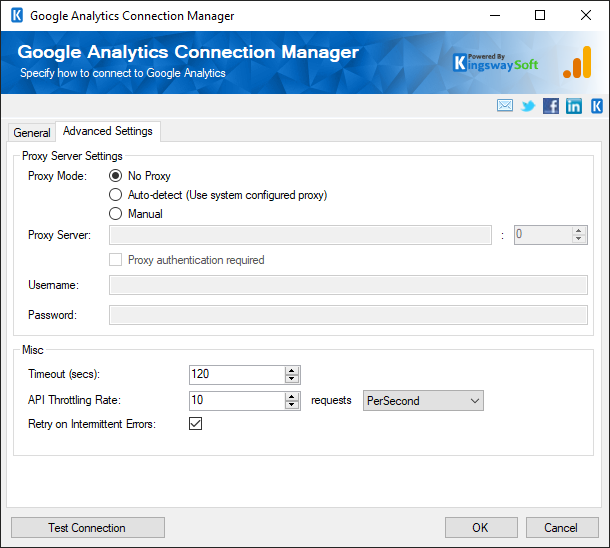This screenshot has width=610, height=548.
Task: Select the Advanced Settings tab
Action: click(x=108, y=131)
